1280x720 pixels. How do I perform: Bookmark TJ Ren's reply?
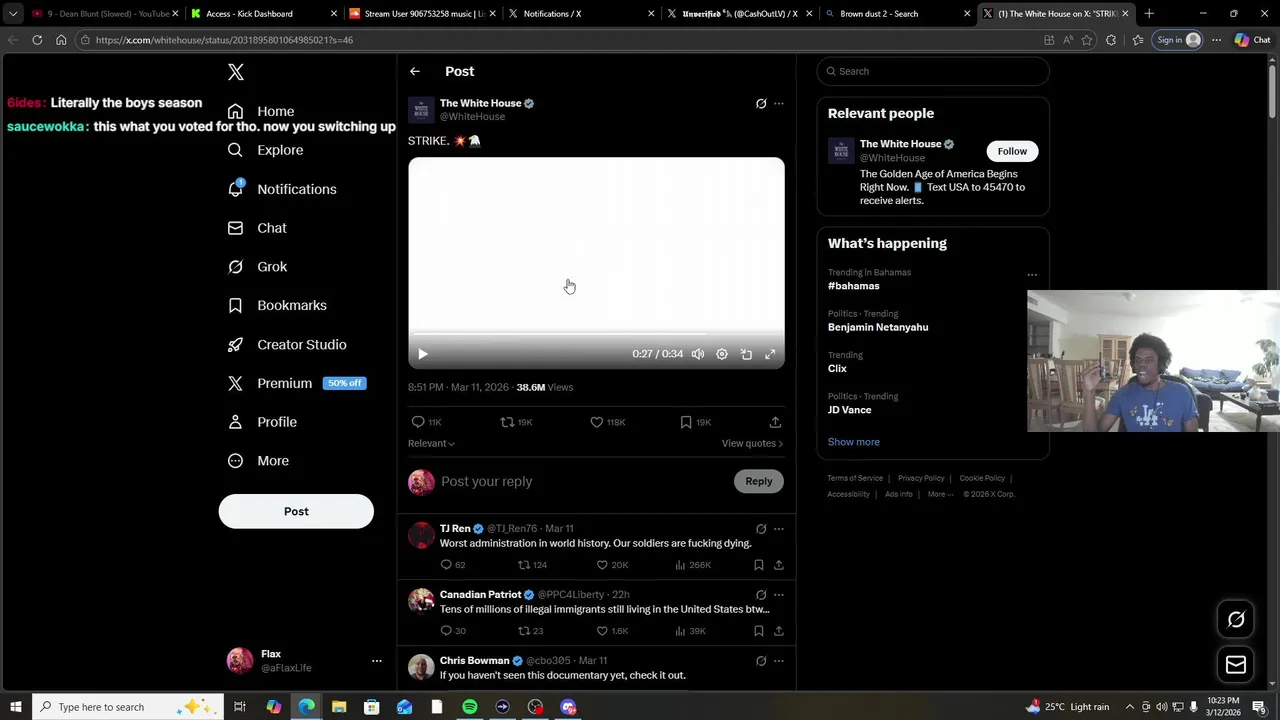759,565
